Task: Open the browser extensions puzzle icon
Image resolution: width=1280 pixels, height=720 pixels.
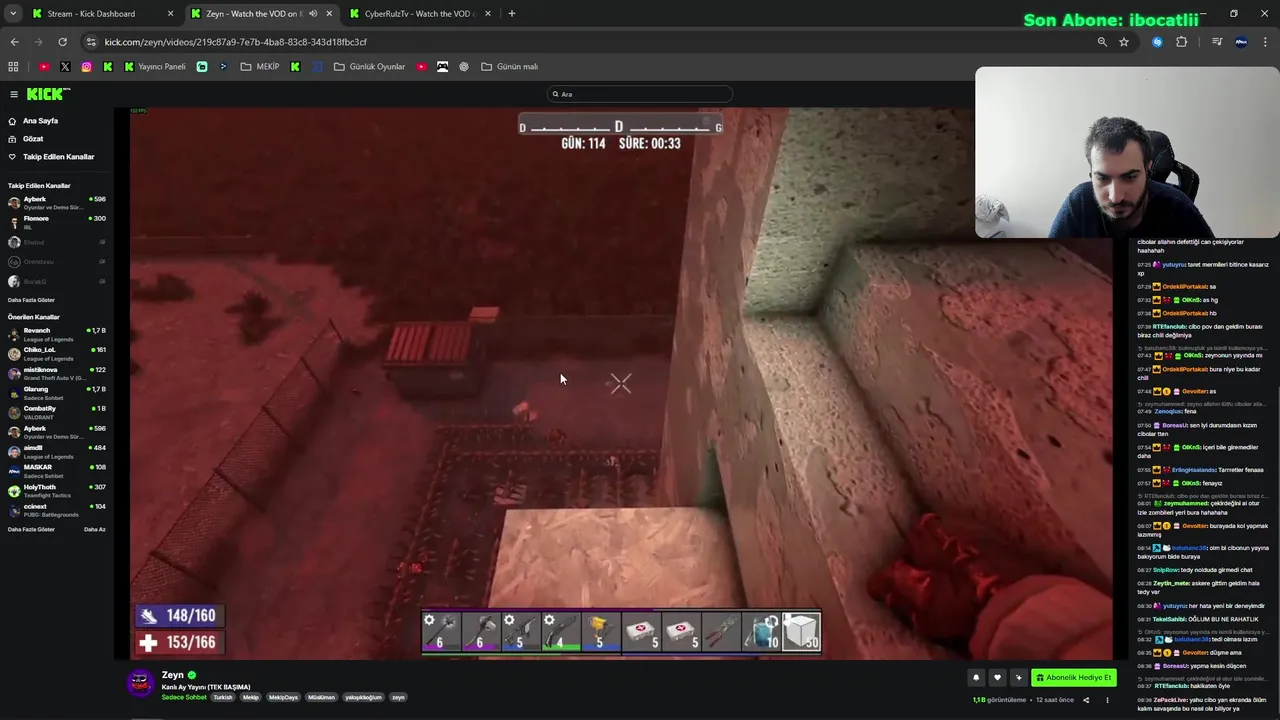Action: pyautogui.click(x=1182, y=42)
